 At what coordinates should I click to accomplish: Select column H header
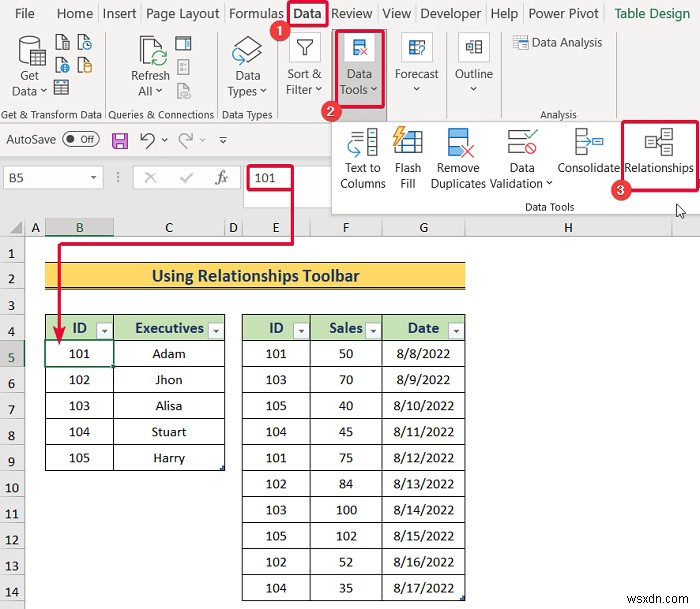(568, 228)
